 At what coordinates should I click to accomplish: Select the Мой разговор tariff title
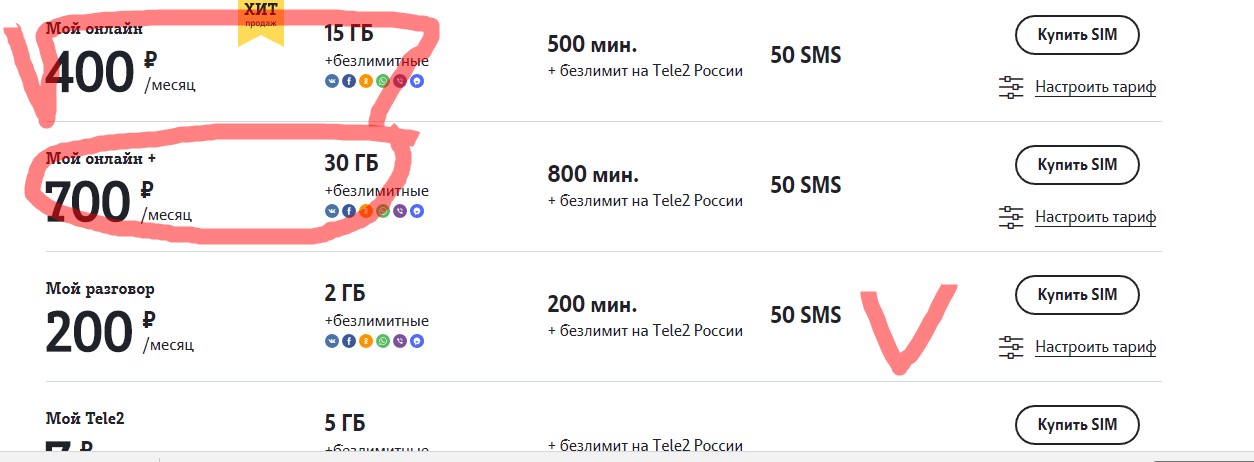click(100, 289)
